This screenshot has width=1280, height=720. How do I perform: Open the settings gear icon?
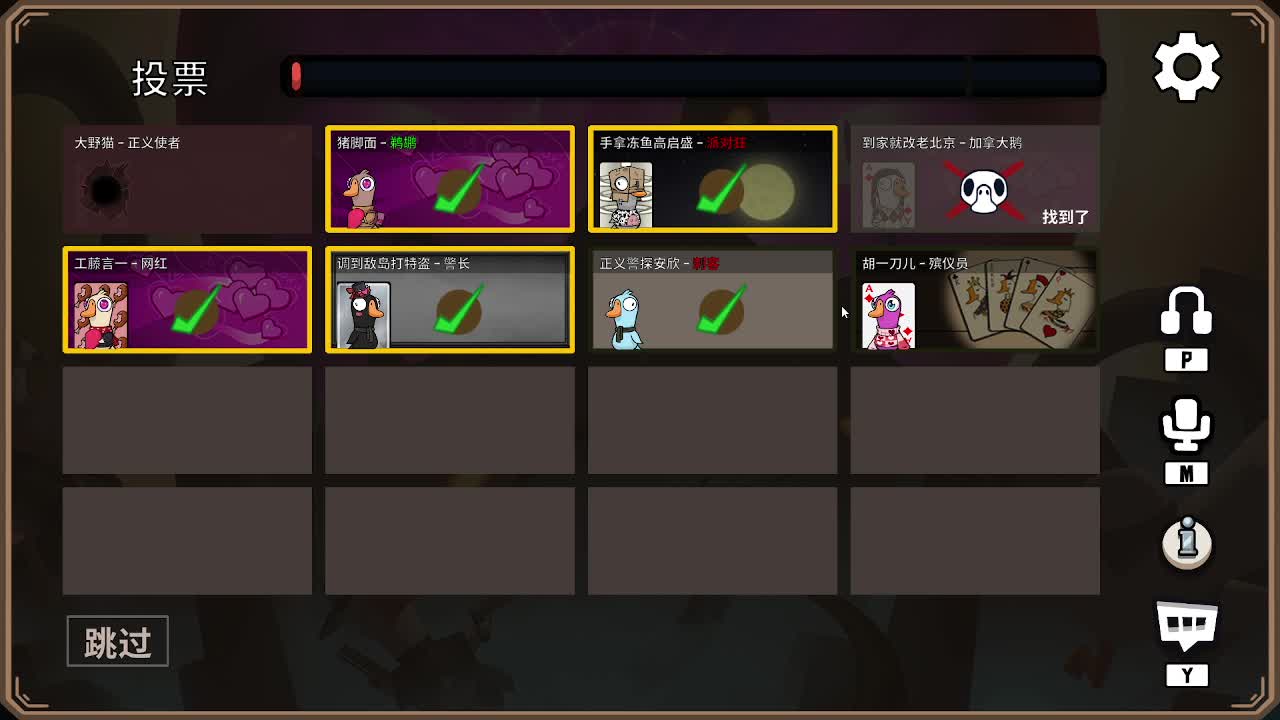pyautogui.click(x=1187, y=67)
